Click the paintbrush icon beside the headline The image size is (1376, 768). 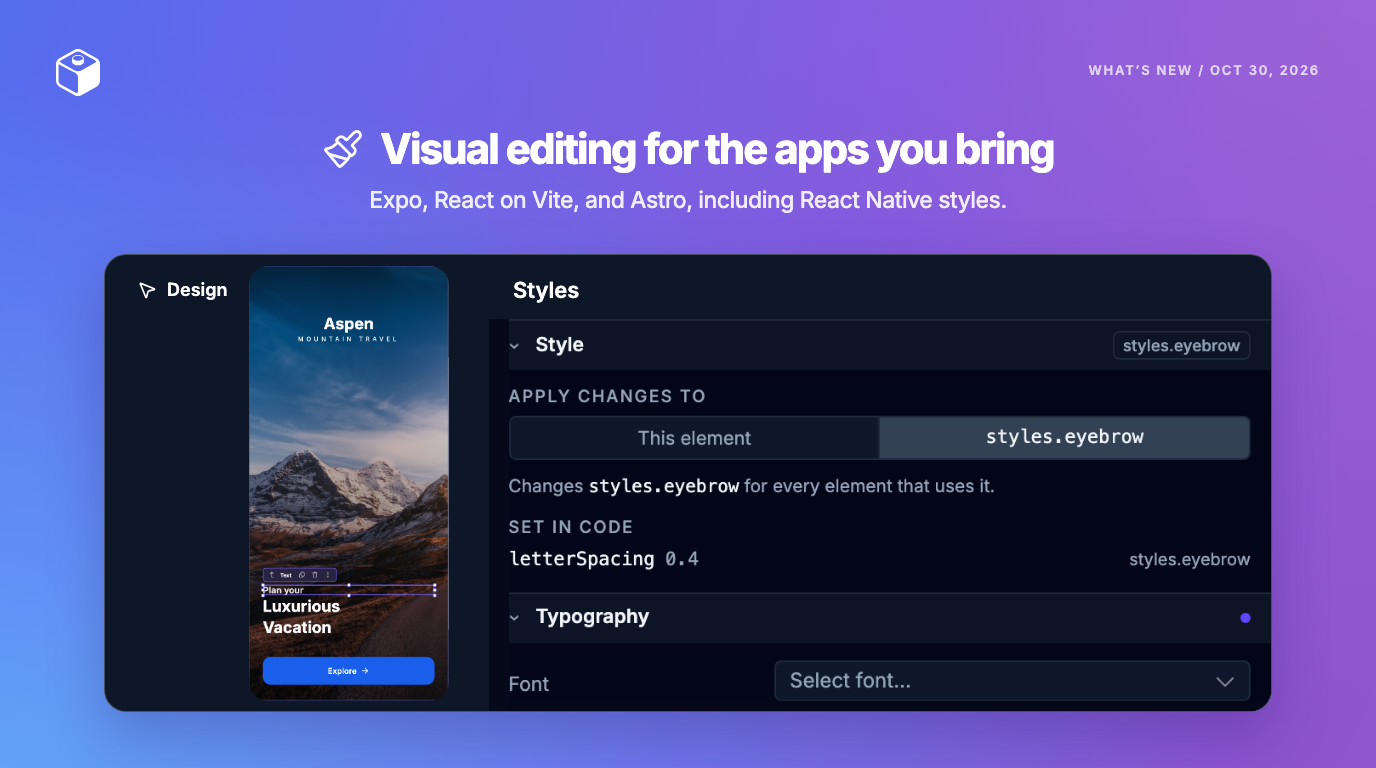click(x=343, y=149)
